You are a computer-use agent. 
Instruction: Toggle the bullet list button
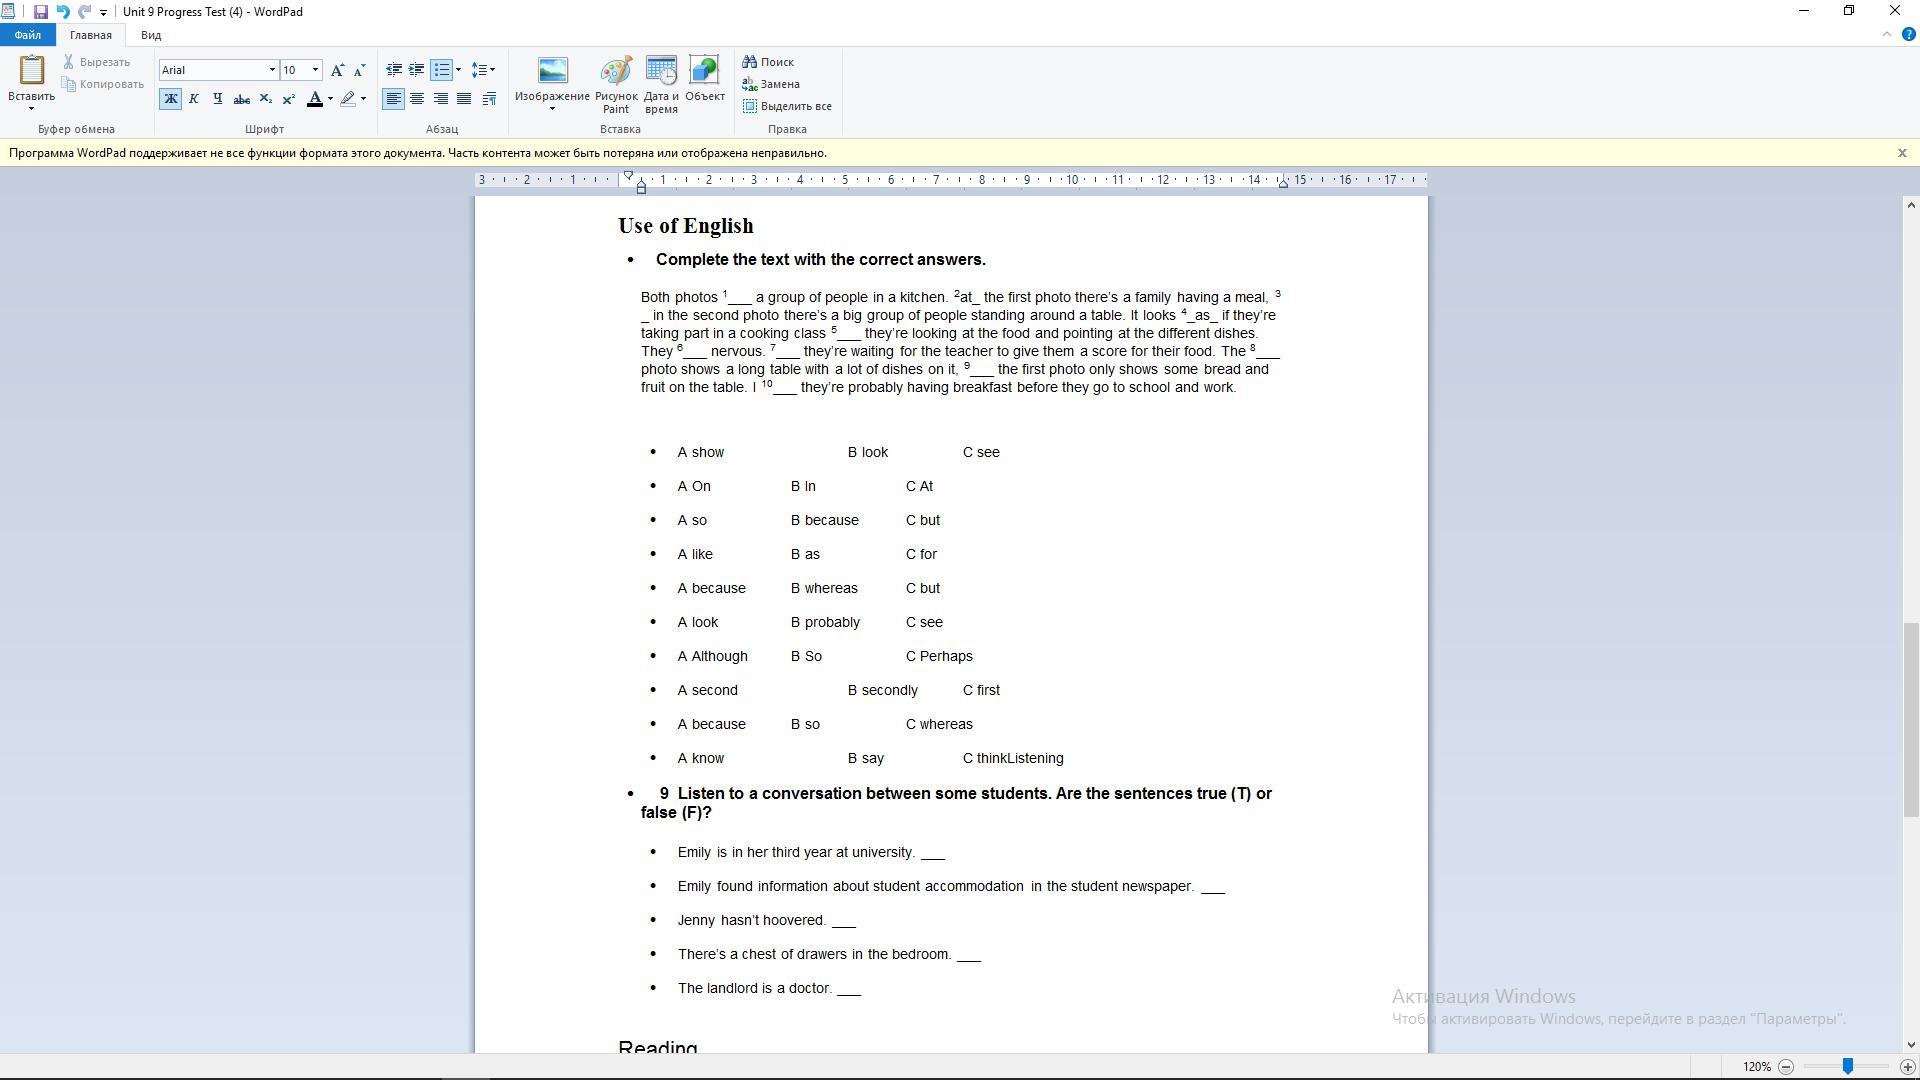pos(441,70)
